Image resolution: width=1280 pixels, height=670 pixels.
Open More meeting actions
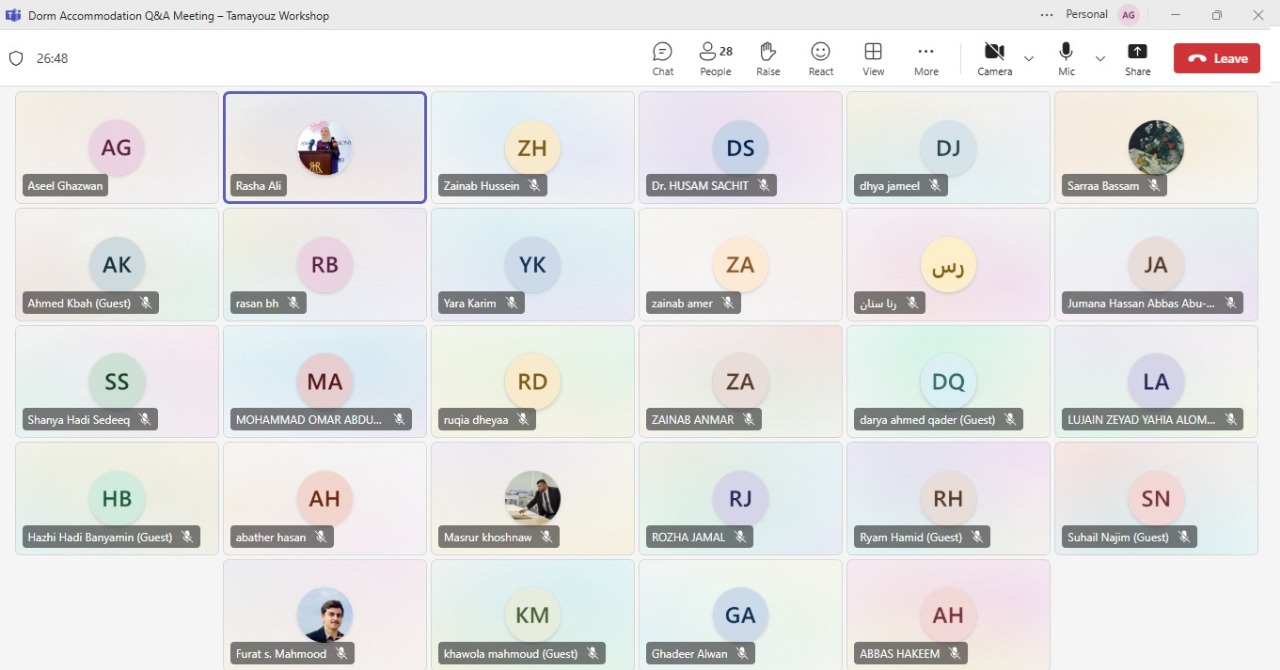coord(926,58)
